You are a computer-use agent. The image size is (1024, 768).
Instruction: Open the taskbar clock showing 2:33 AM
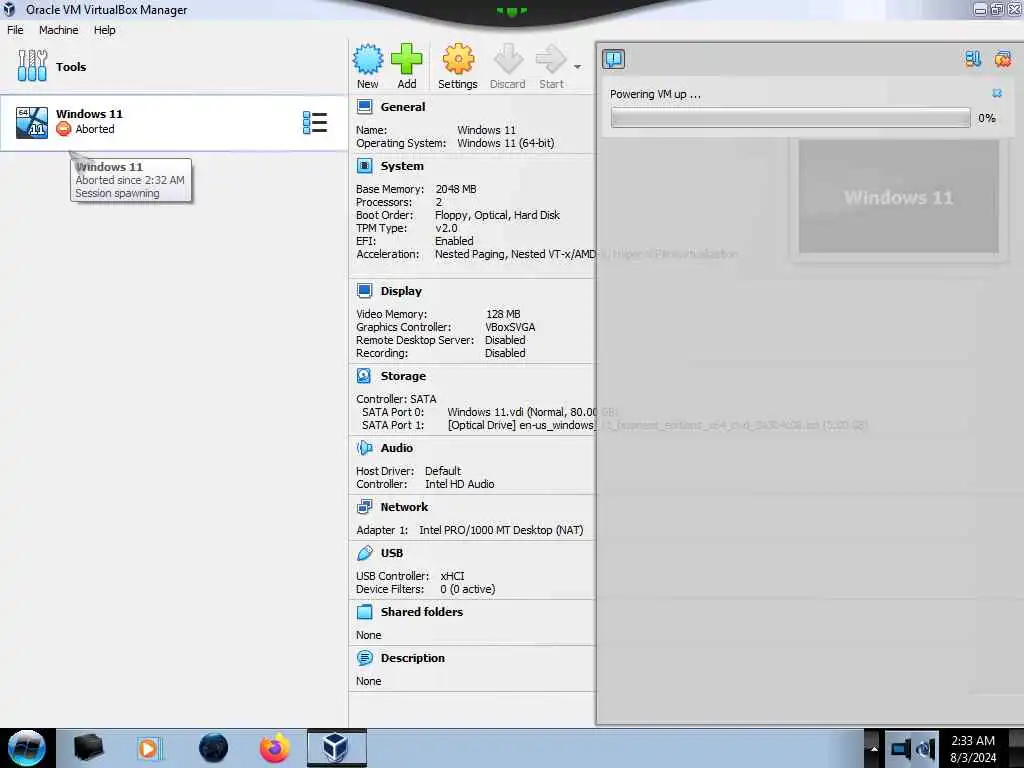pyautogui.click(x=973, y=749)
